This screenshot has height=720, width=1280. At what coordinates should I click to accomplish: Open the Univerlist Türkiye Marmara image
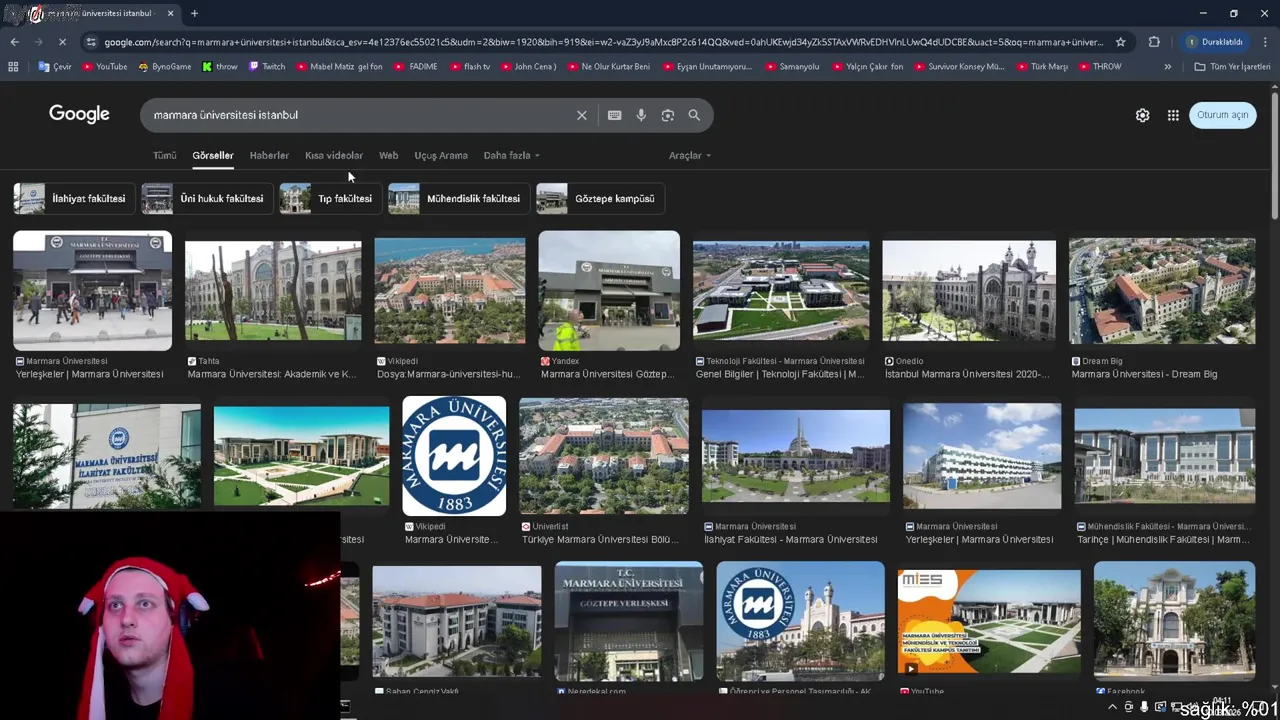(604, 456)
